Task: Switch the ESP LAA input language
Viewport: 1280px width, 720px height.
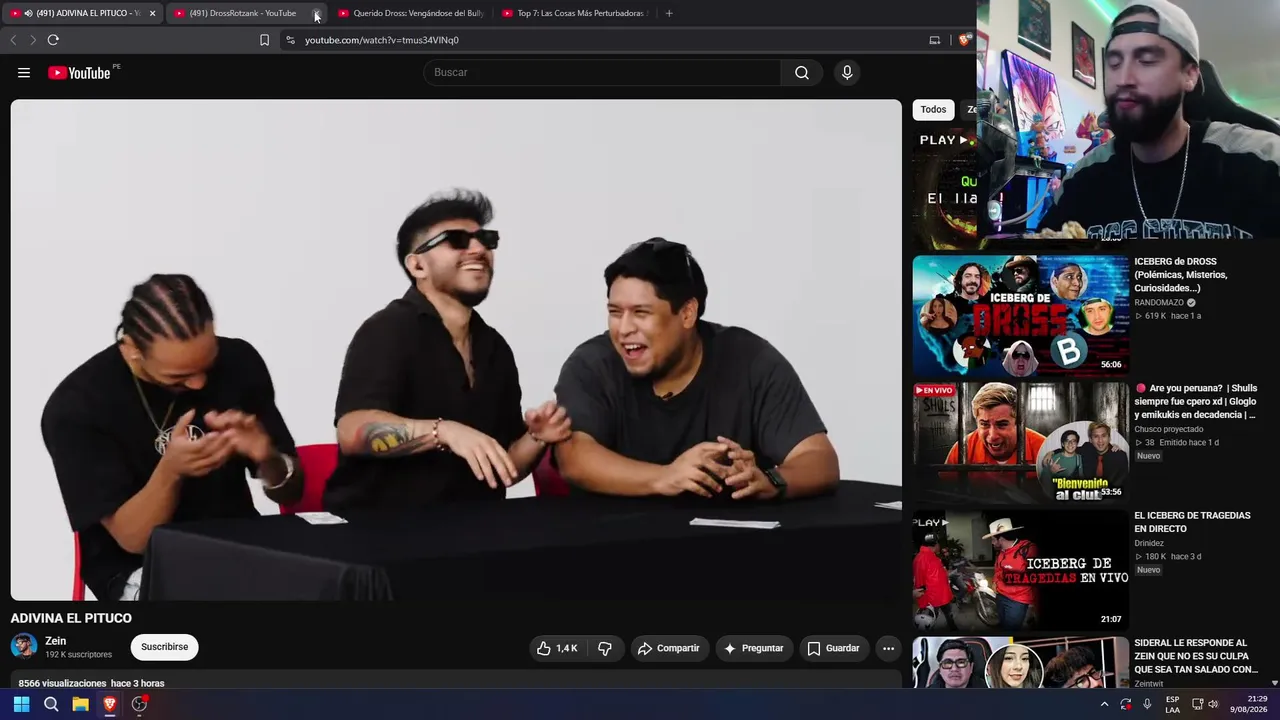Action: [x=1173, y=704]
